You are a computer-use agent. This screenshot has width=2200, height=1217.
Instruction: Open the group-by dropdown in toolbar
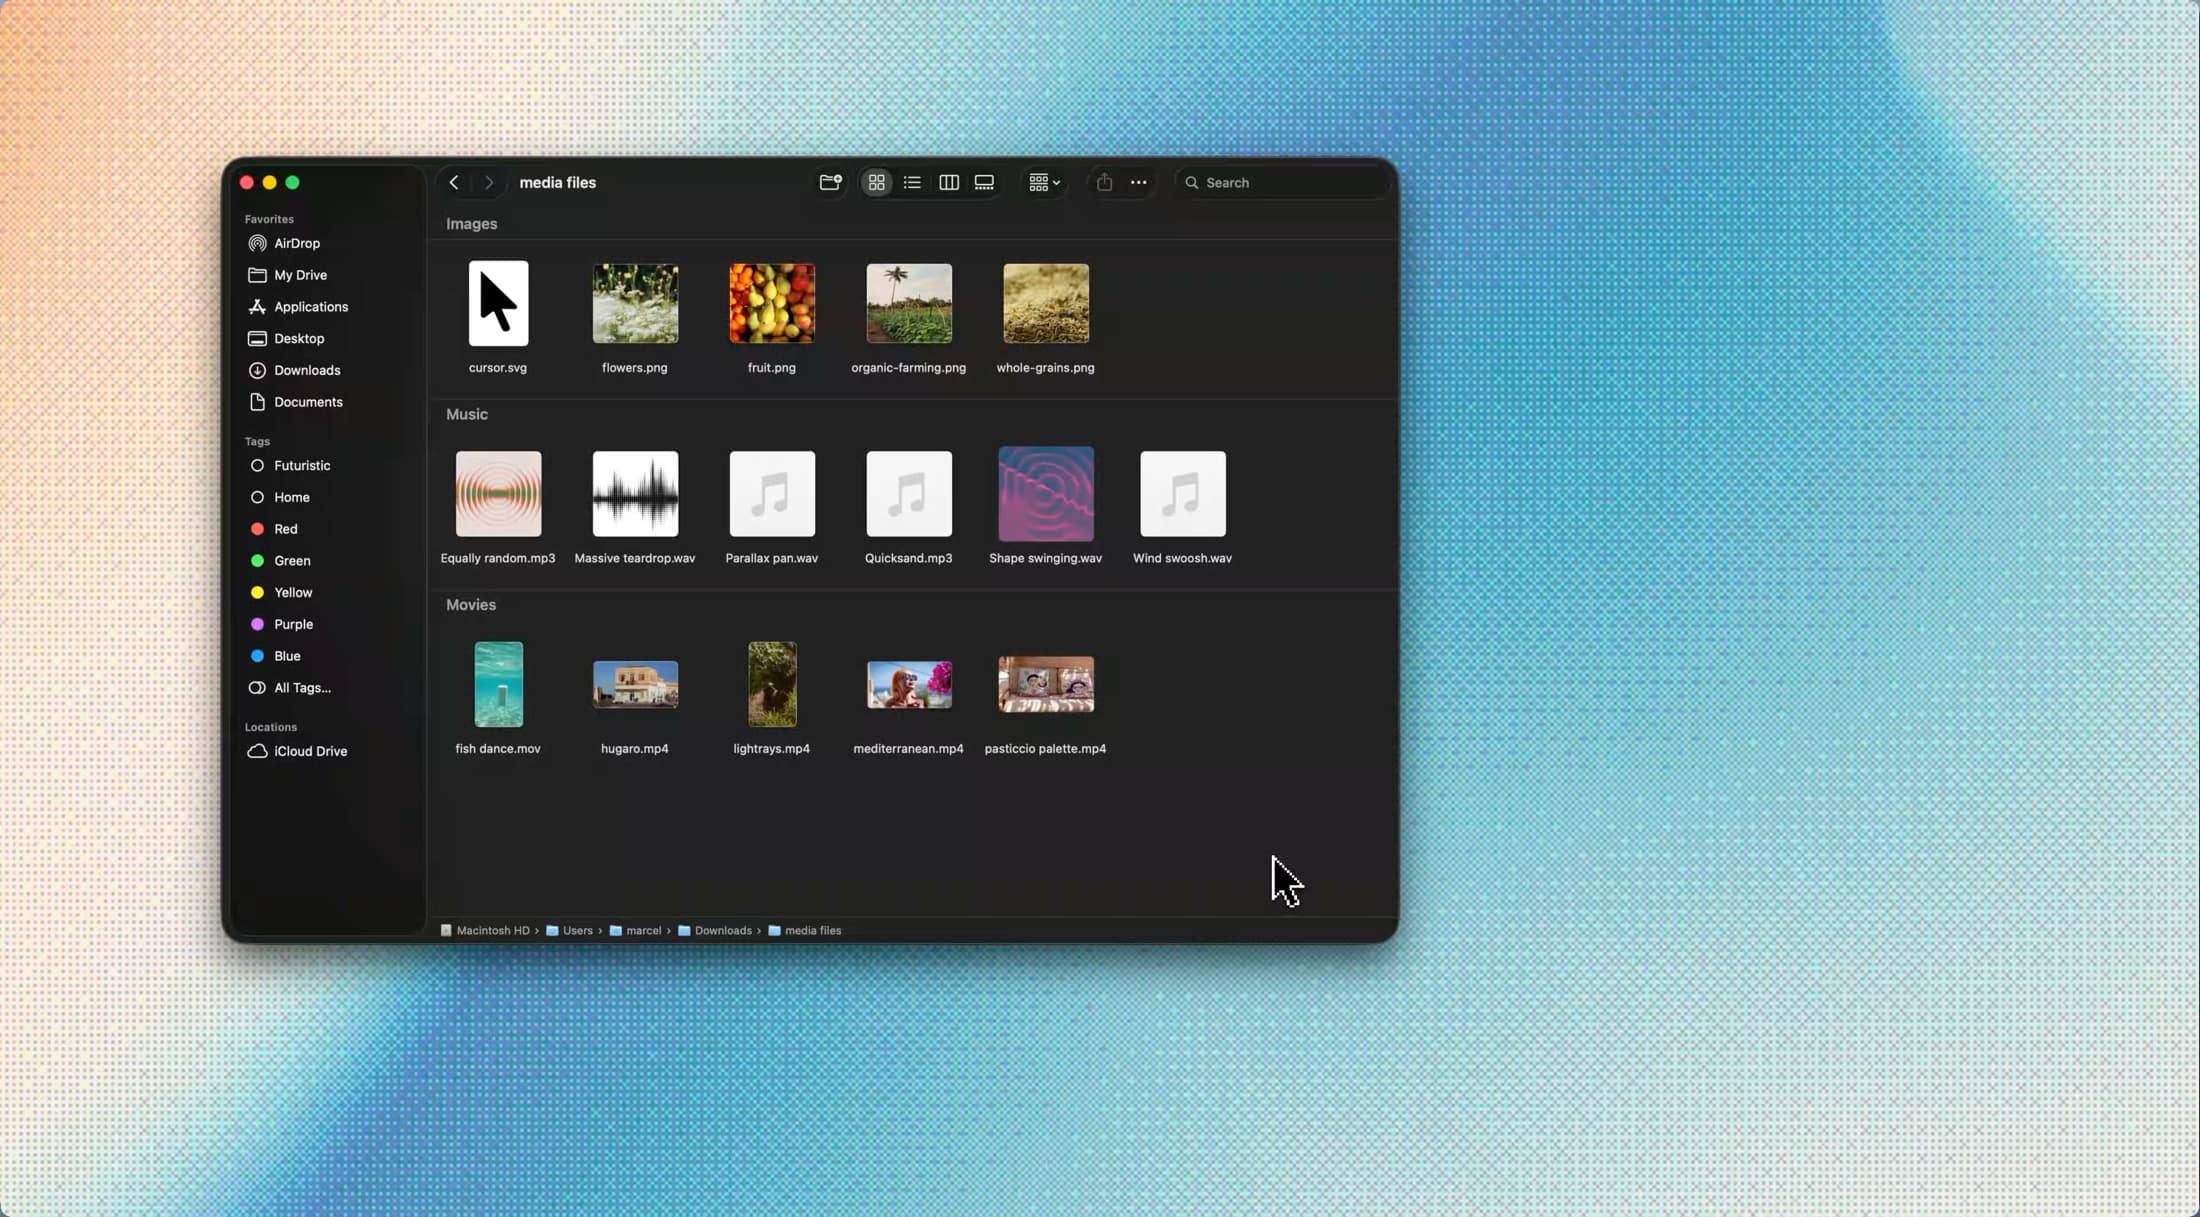1044,182
